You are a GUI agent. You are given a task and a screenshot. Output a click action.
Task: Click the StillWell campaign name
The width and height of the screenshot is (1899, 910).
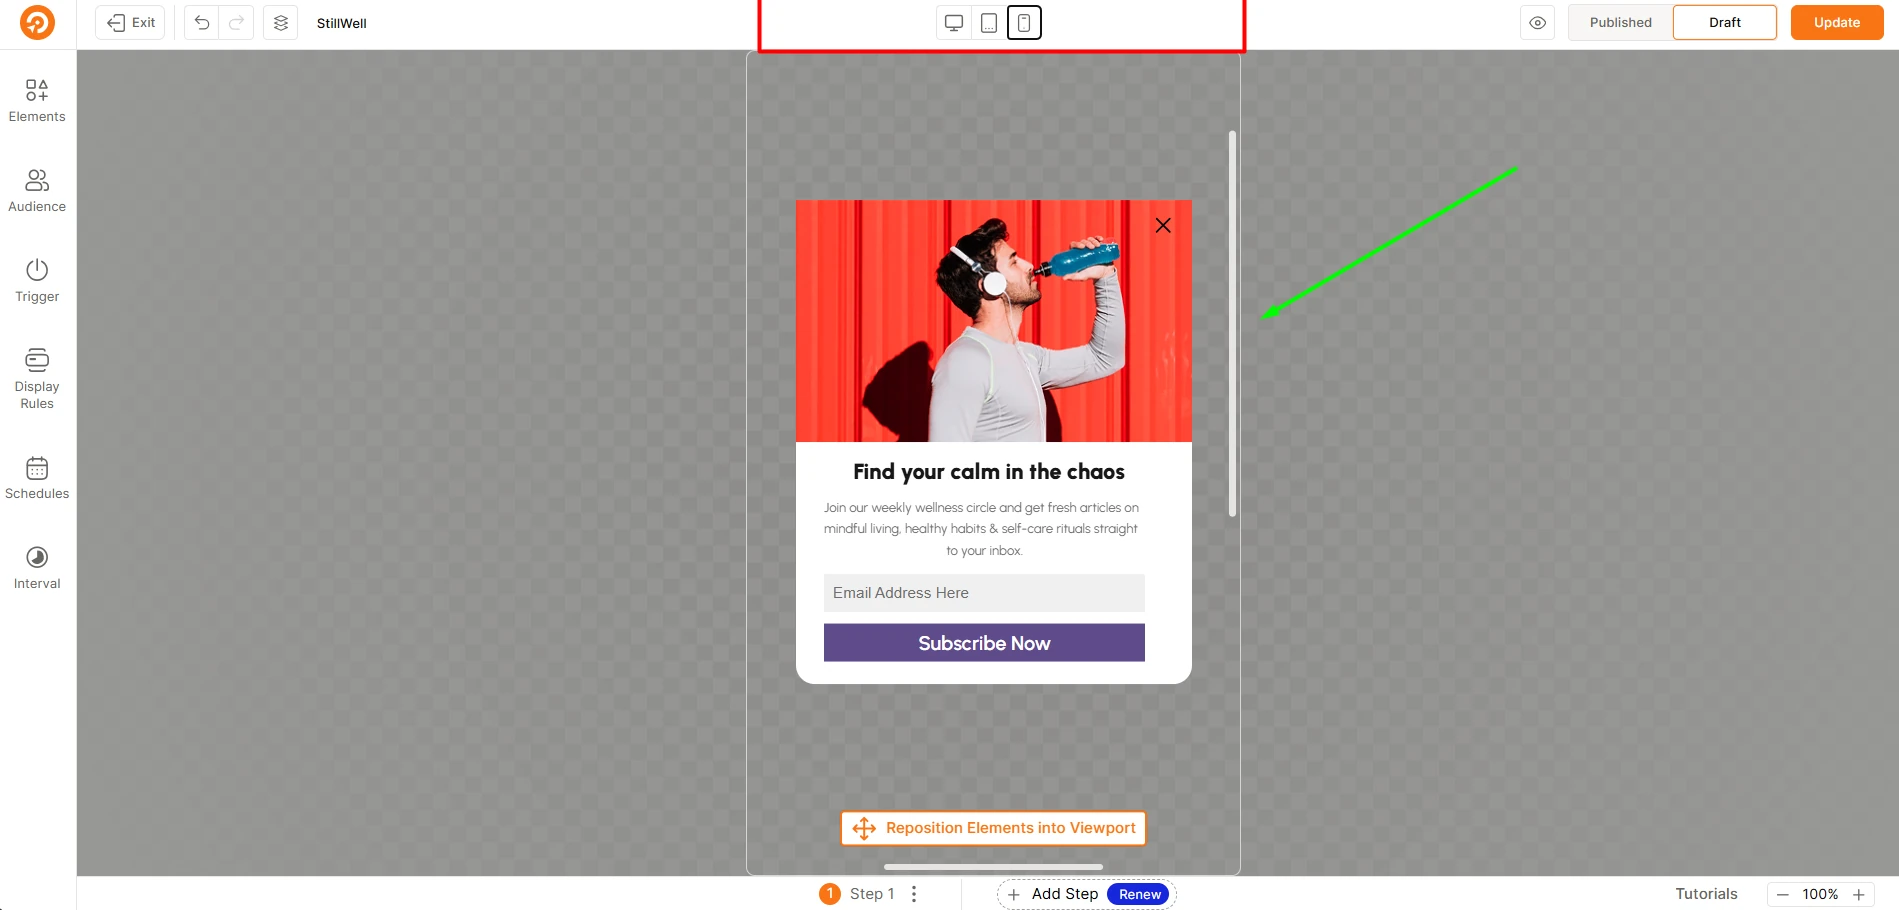(342, 23)
